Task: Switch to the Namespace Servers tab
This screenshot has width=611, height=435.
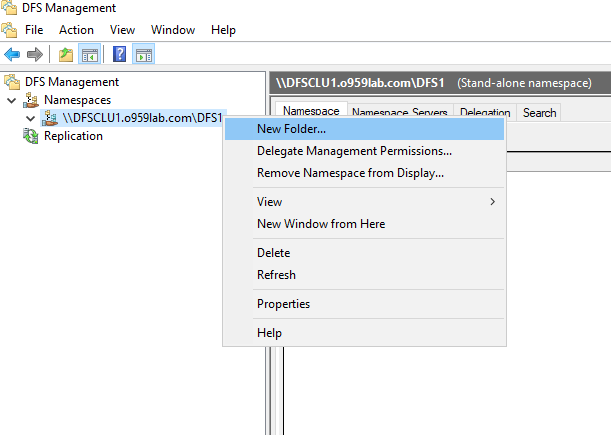Action: click(400, 111)
